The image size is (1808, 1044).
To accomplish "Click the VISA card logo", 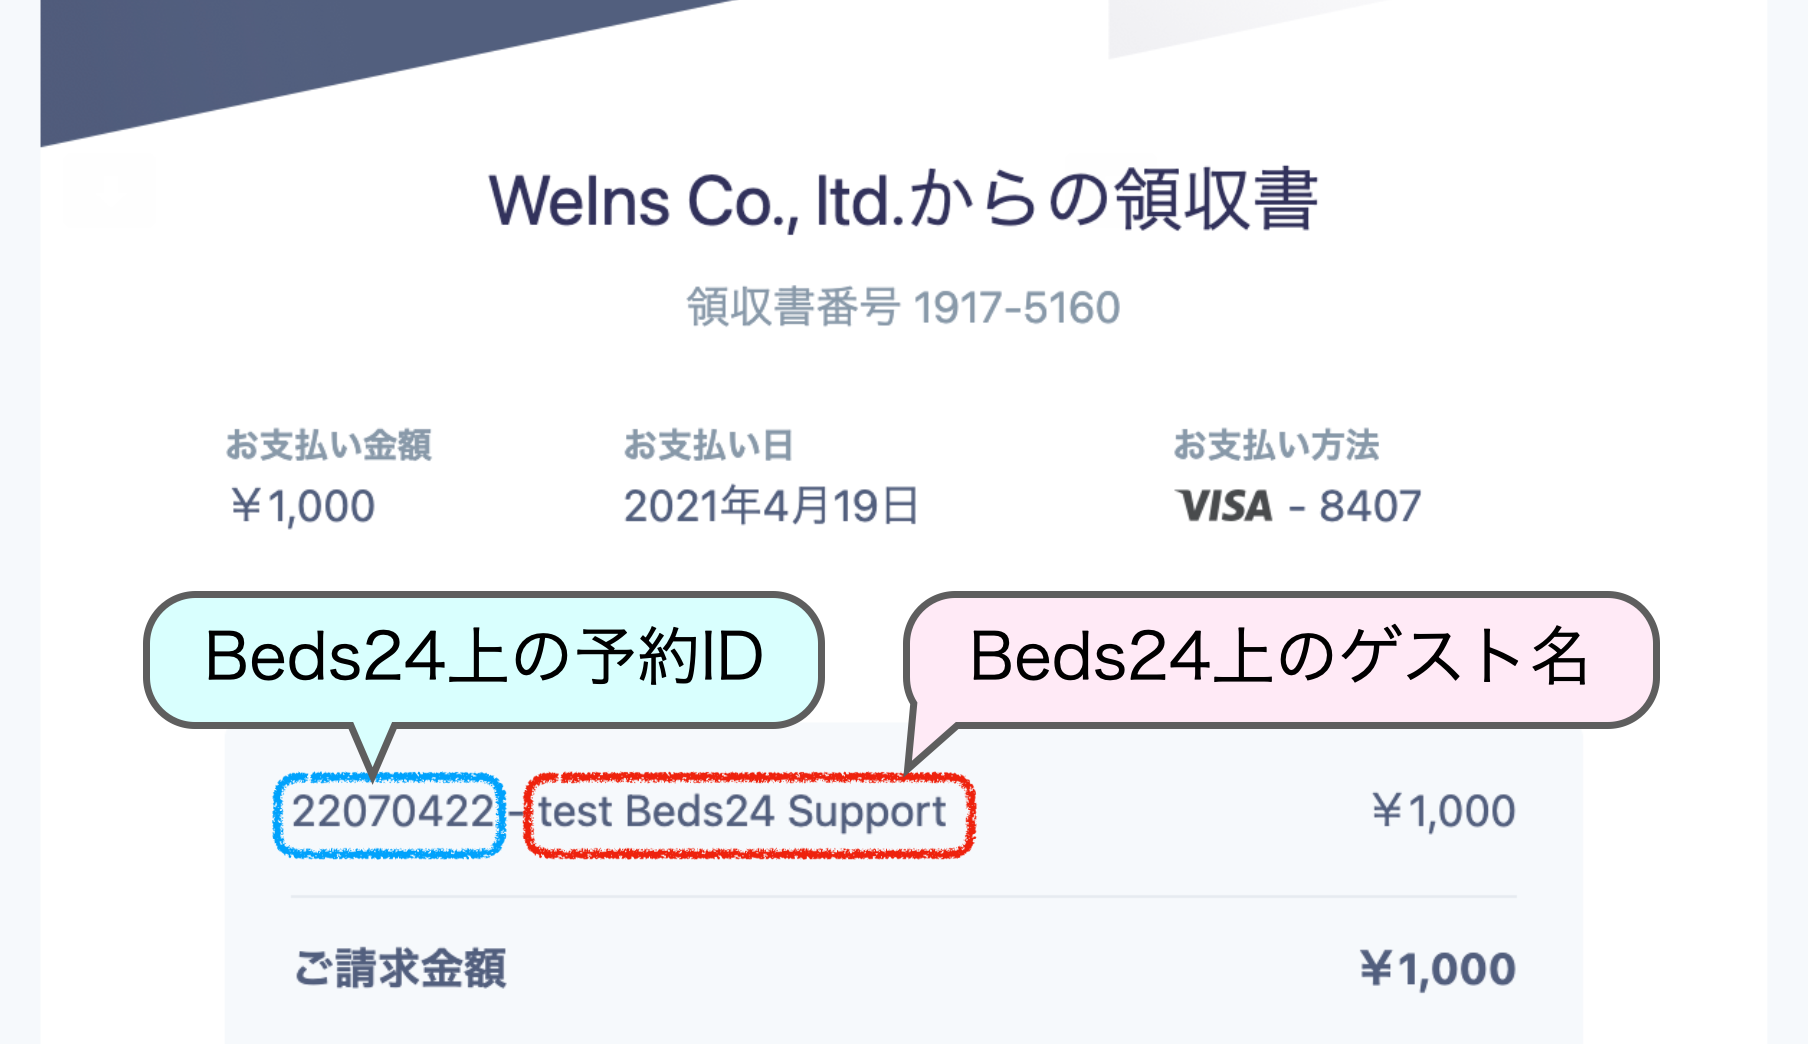I will pos(1225,506).
